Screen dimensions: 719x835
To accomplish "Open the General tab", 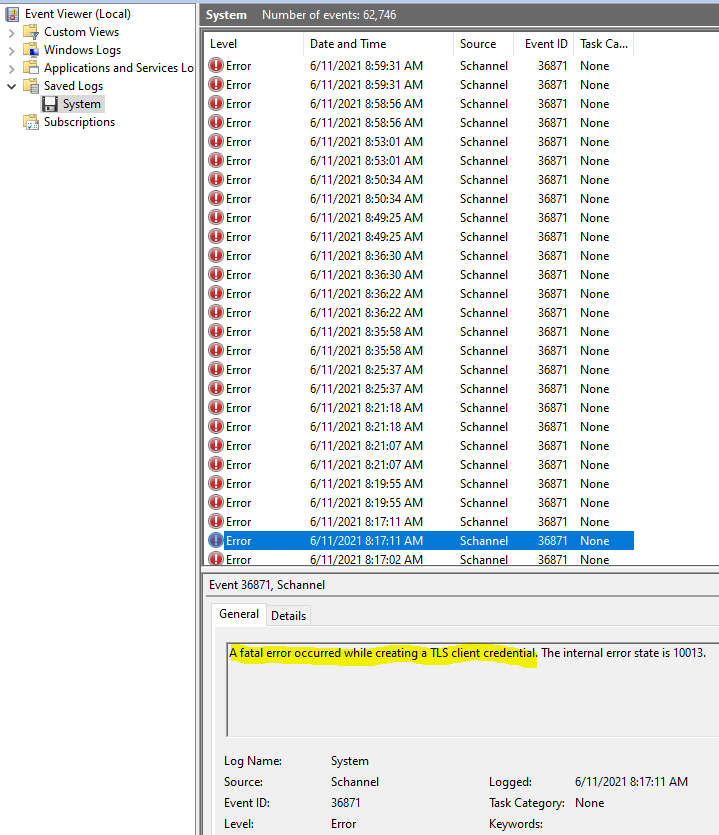I will coord(239,614).
